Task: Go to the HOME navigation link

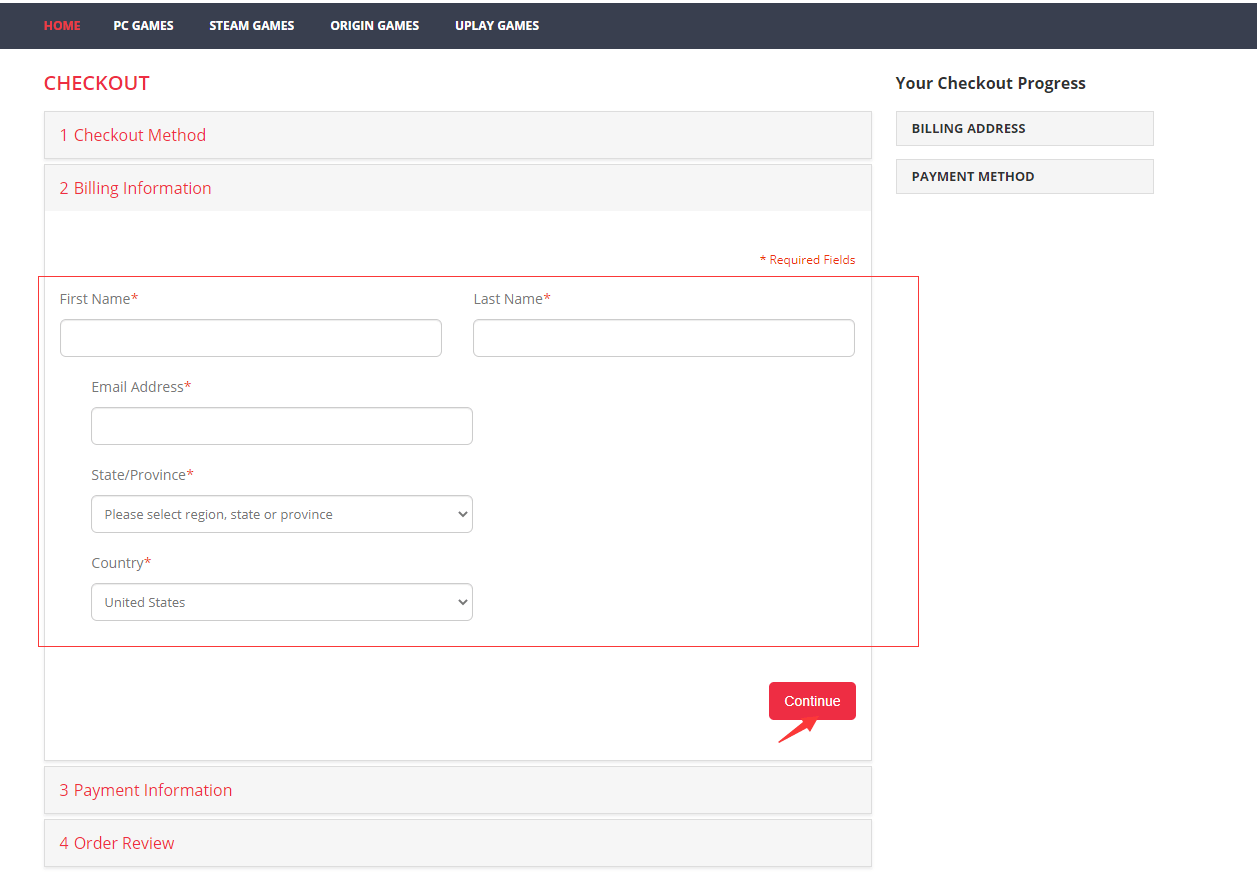Action: click(62, 25)
